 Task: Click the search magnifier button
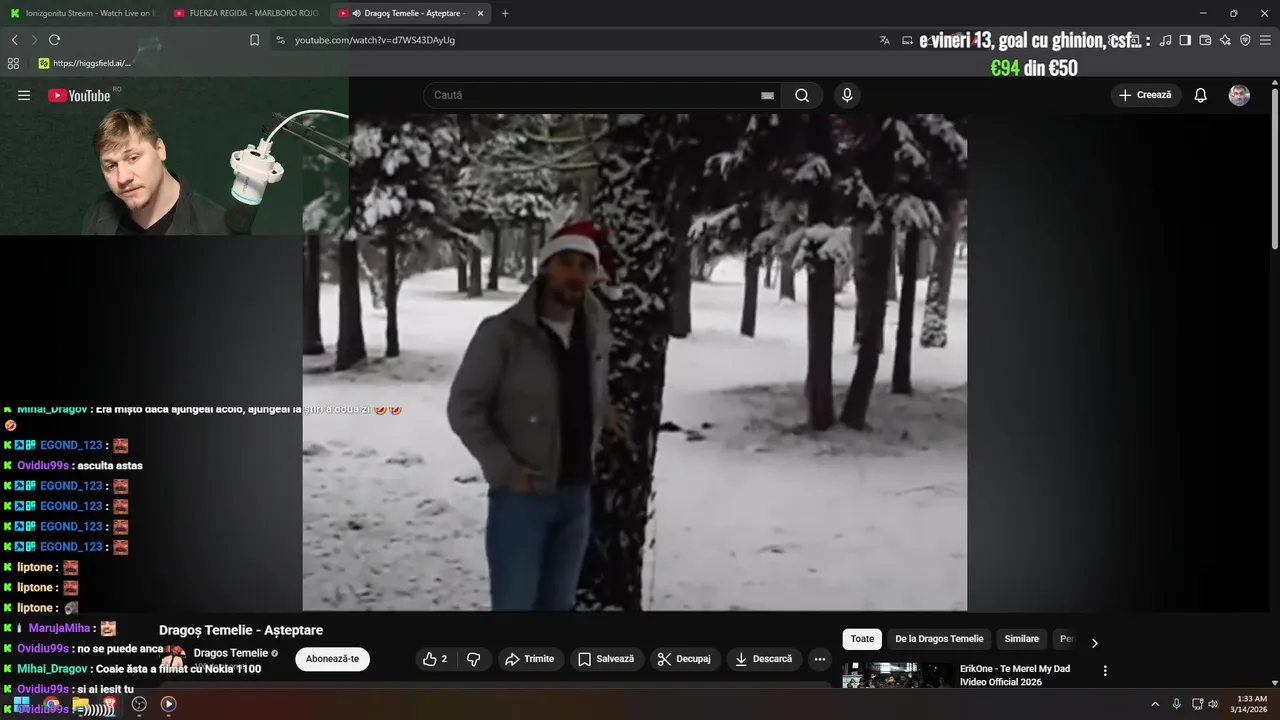802,95
